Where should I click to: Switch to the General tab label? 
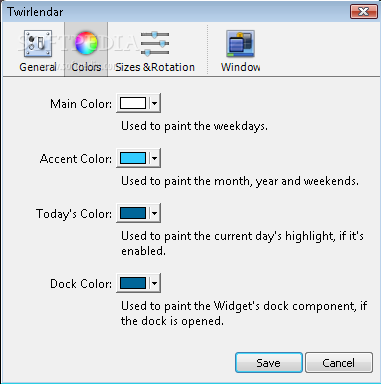point(38,67)
